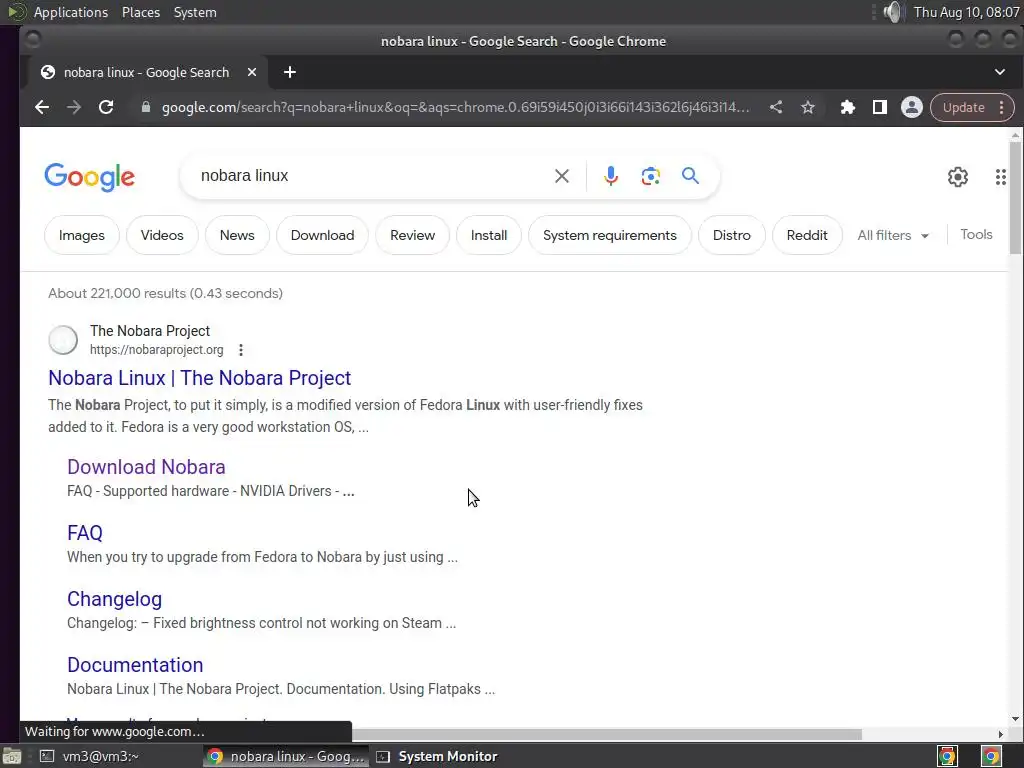Open the Google apps grid
This screenshot has width=1024, height=768.
[1000, 177]
